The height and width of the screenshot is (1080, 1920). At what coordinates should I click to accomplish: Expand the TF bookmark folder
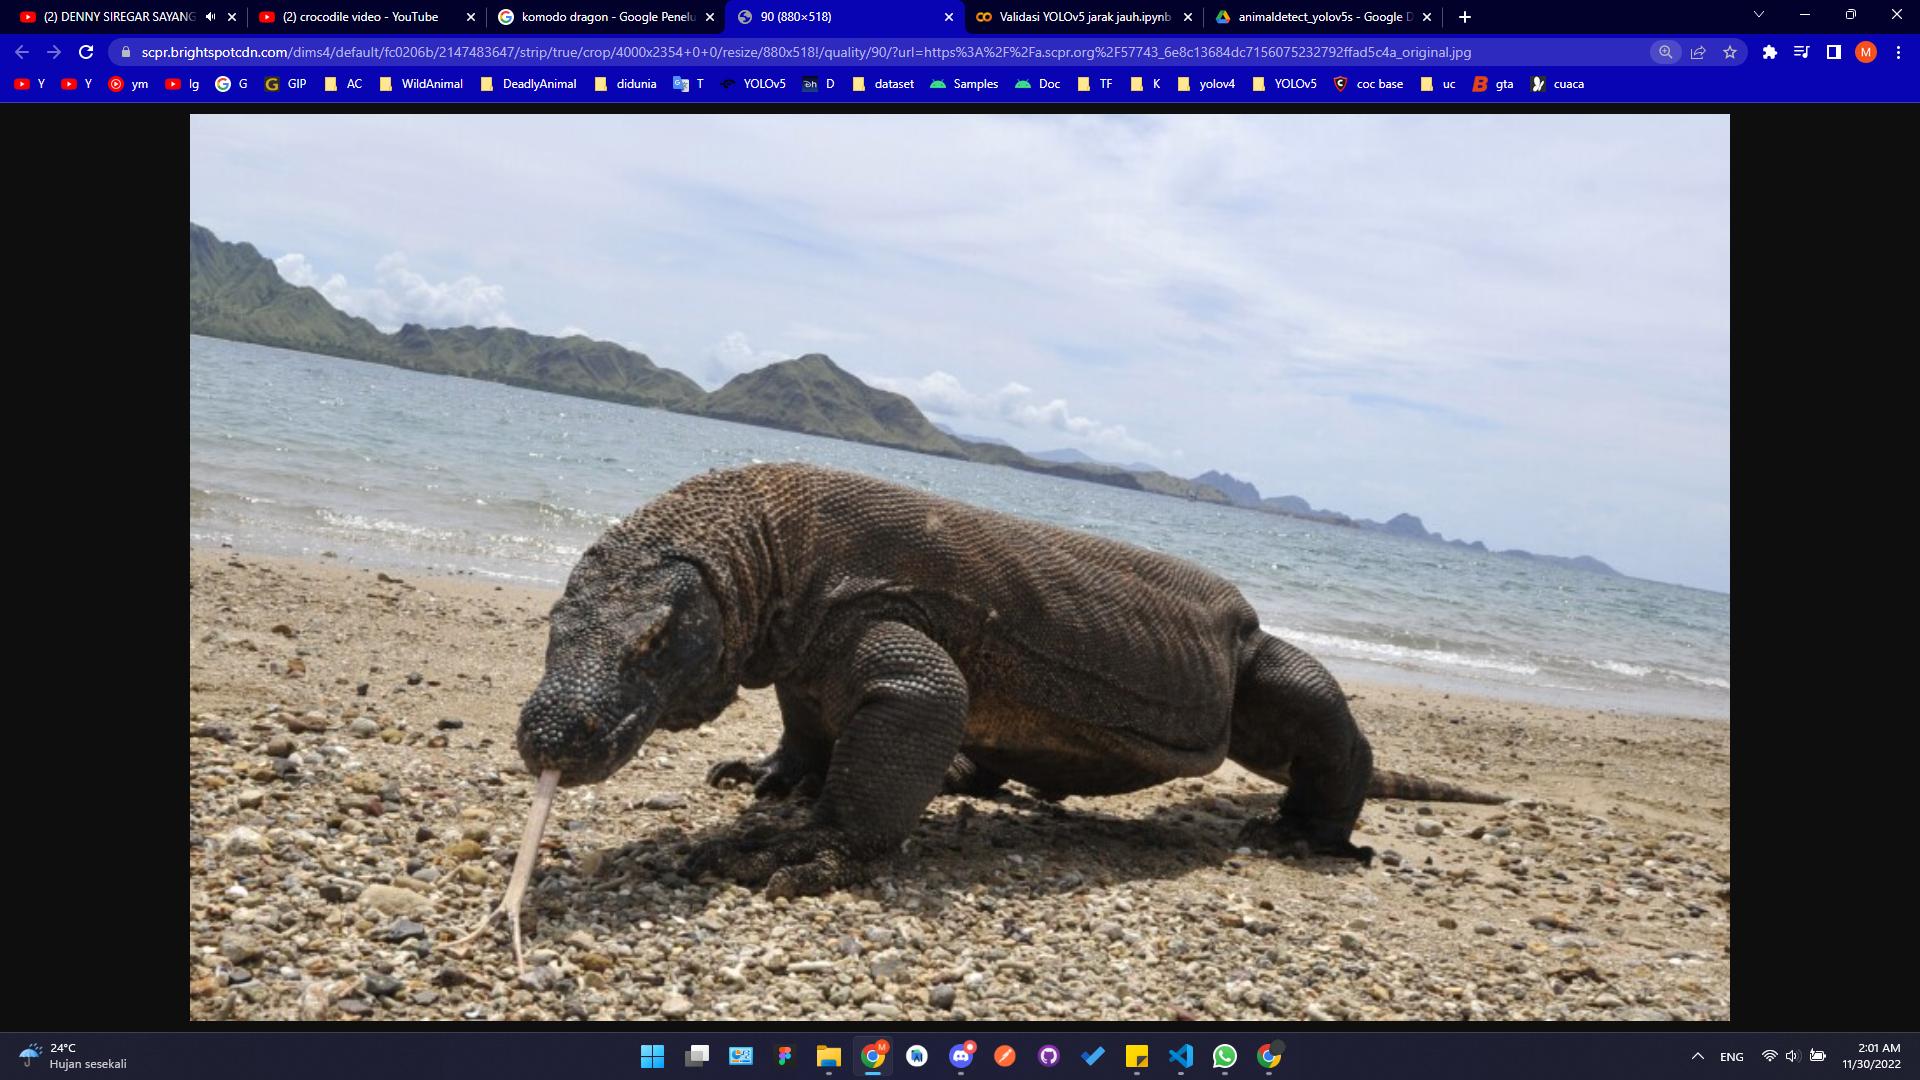[x=1095, y=84]
